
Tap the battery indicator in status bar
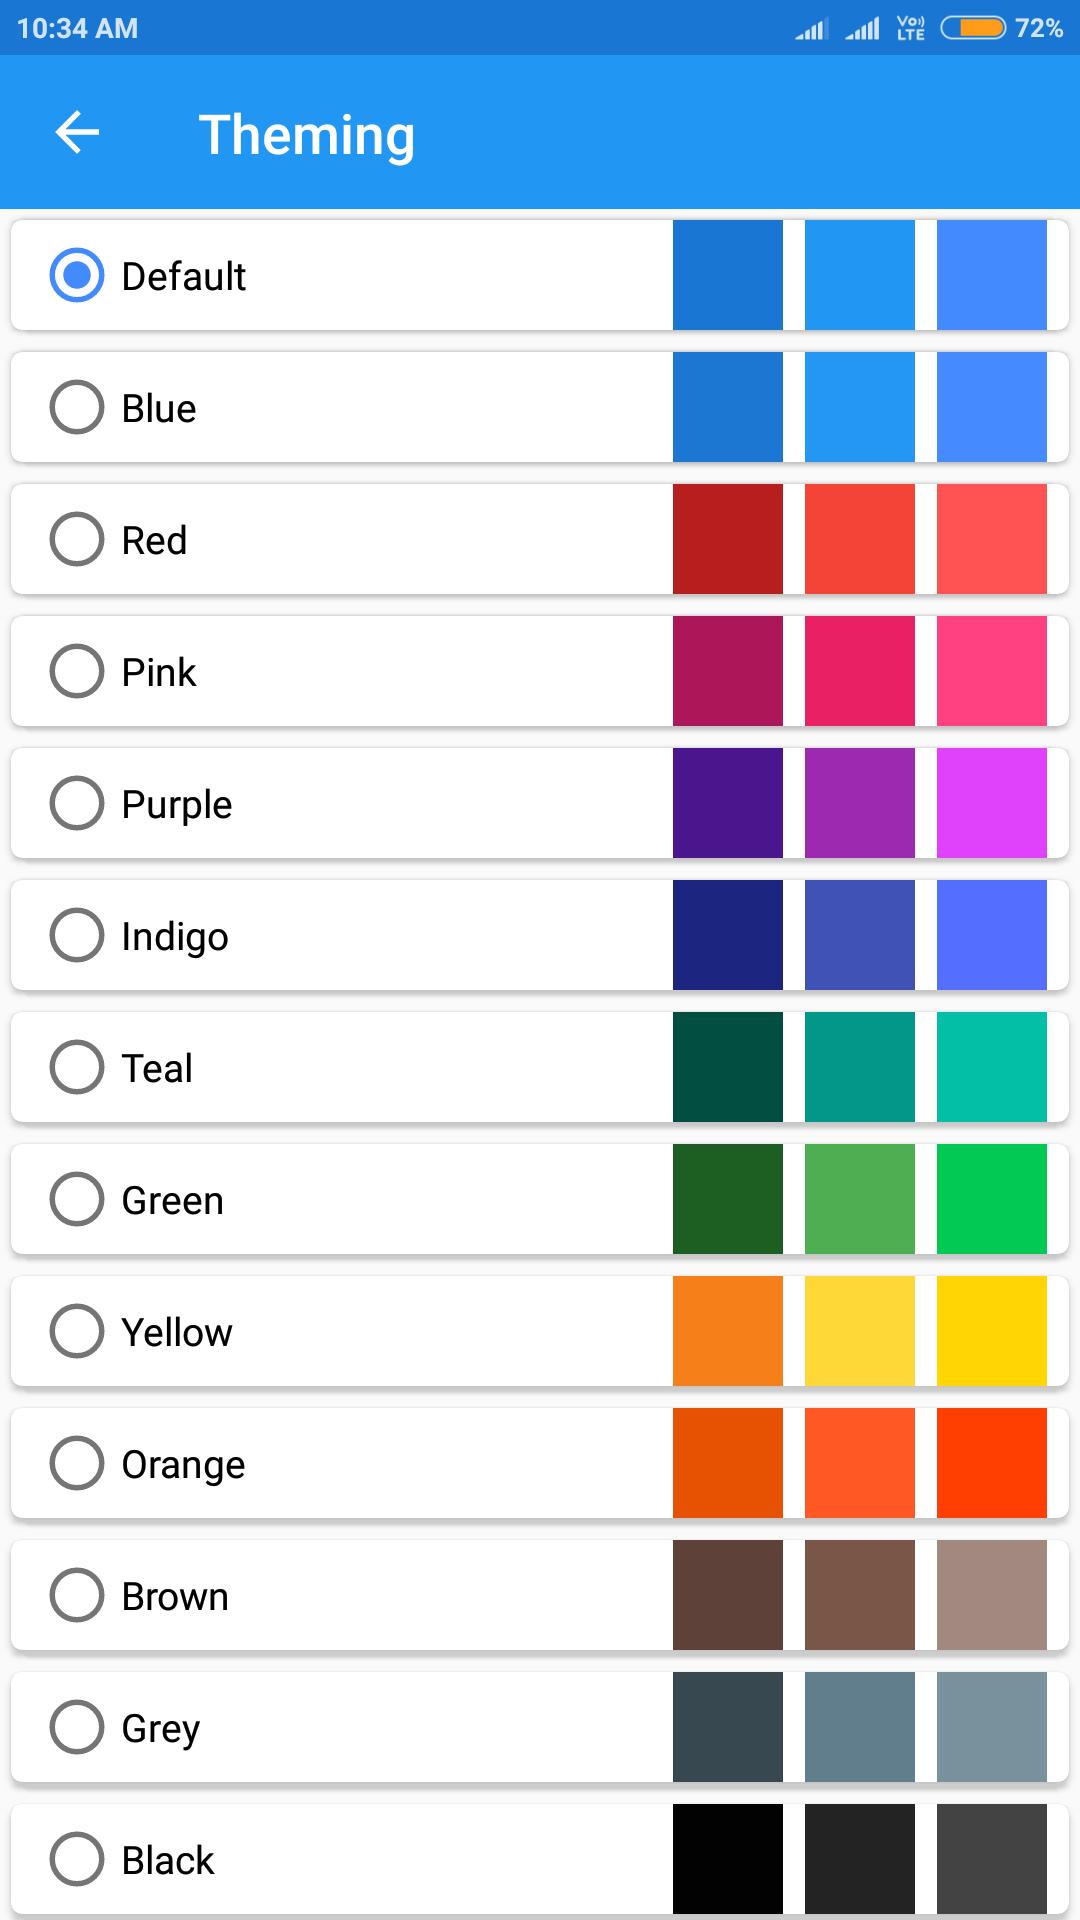972,28
